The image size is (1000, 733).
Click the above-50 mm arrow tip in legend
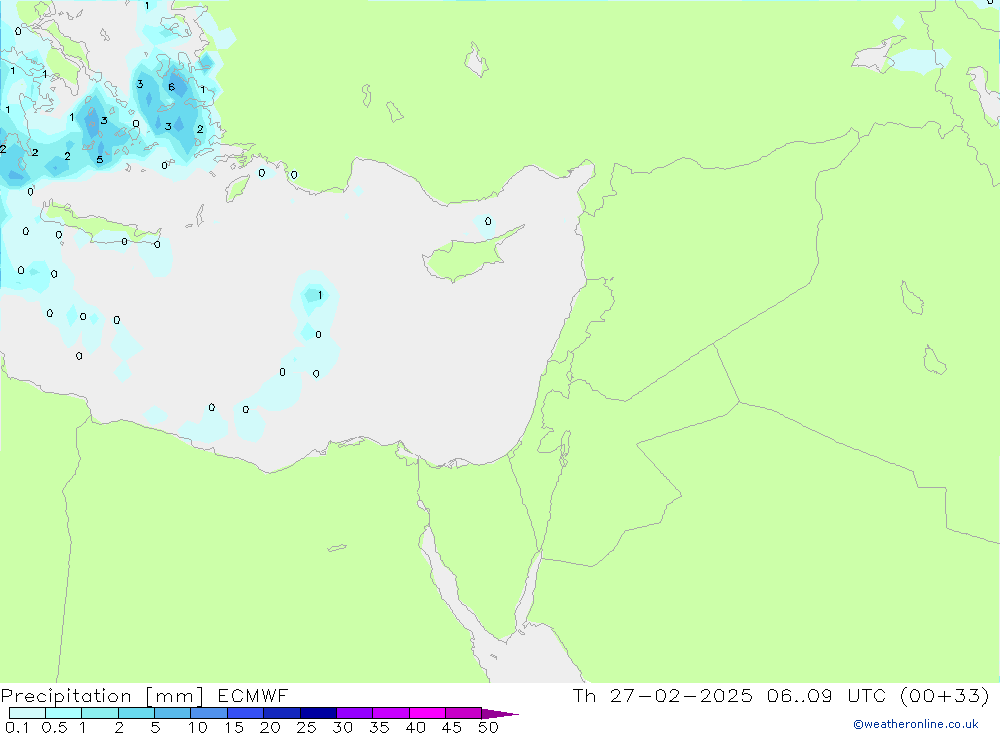[499, 714]
